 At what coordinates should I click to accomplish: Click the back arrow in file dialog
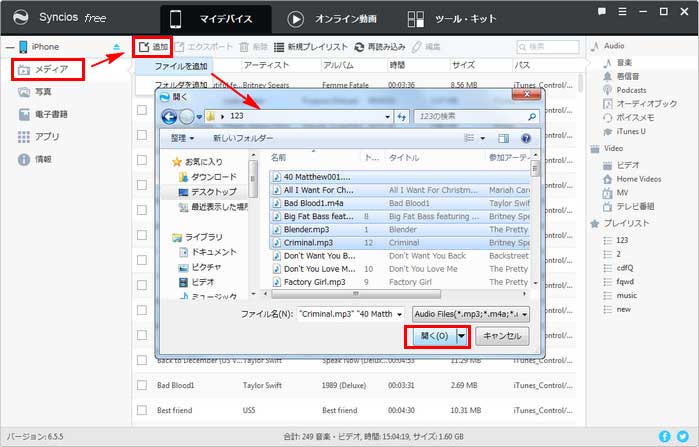[x=169, y=117]
